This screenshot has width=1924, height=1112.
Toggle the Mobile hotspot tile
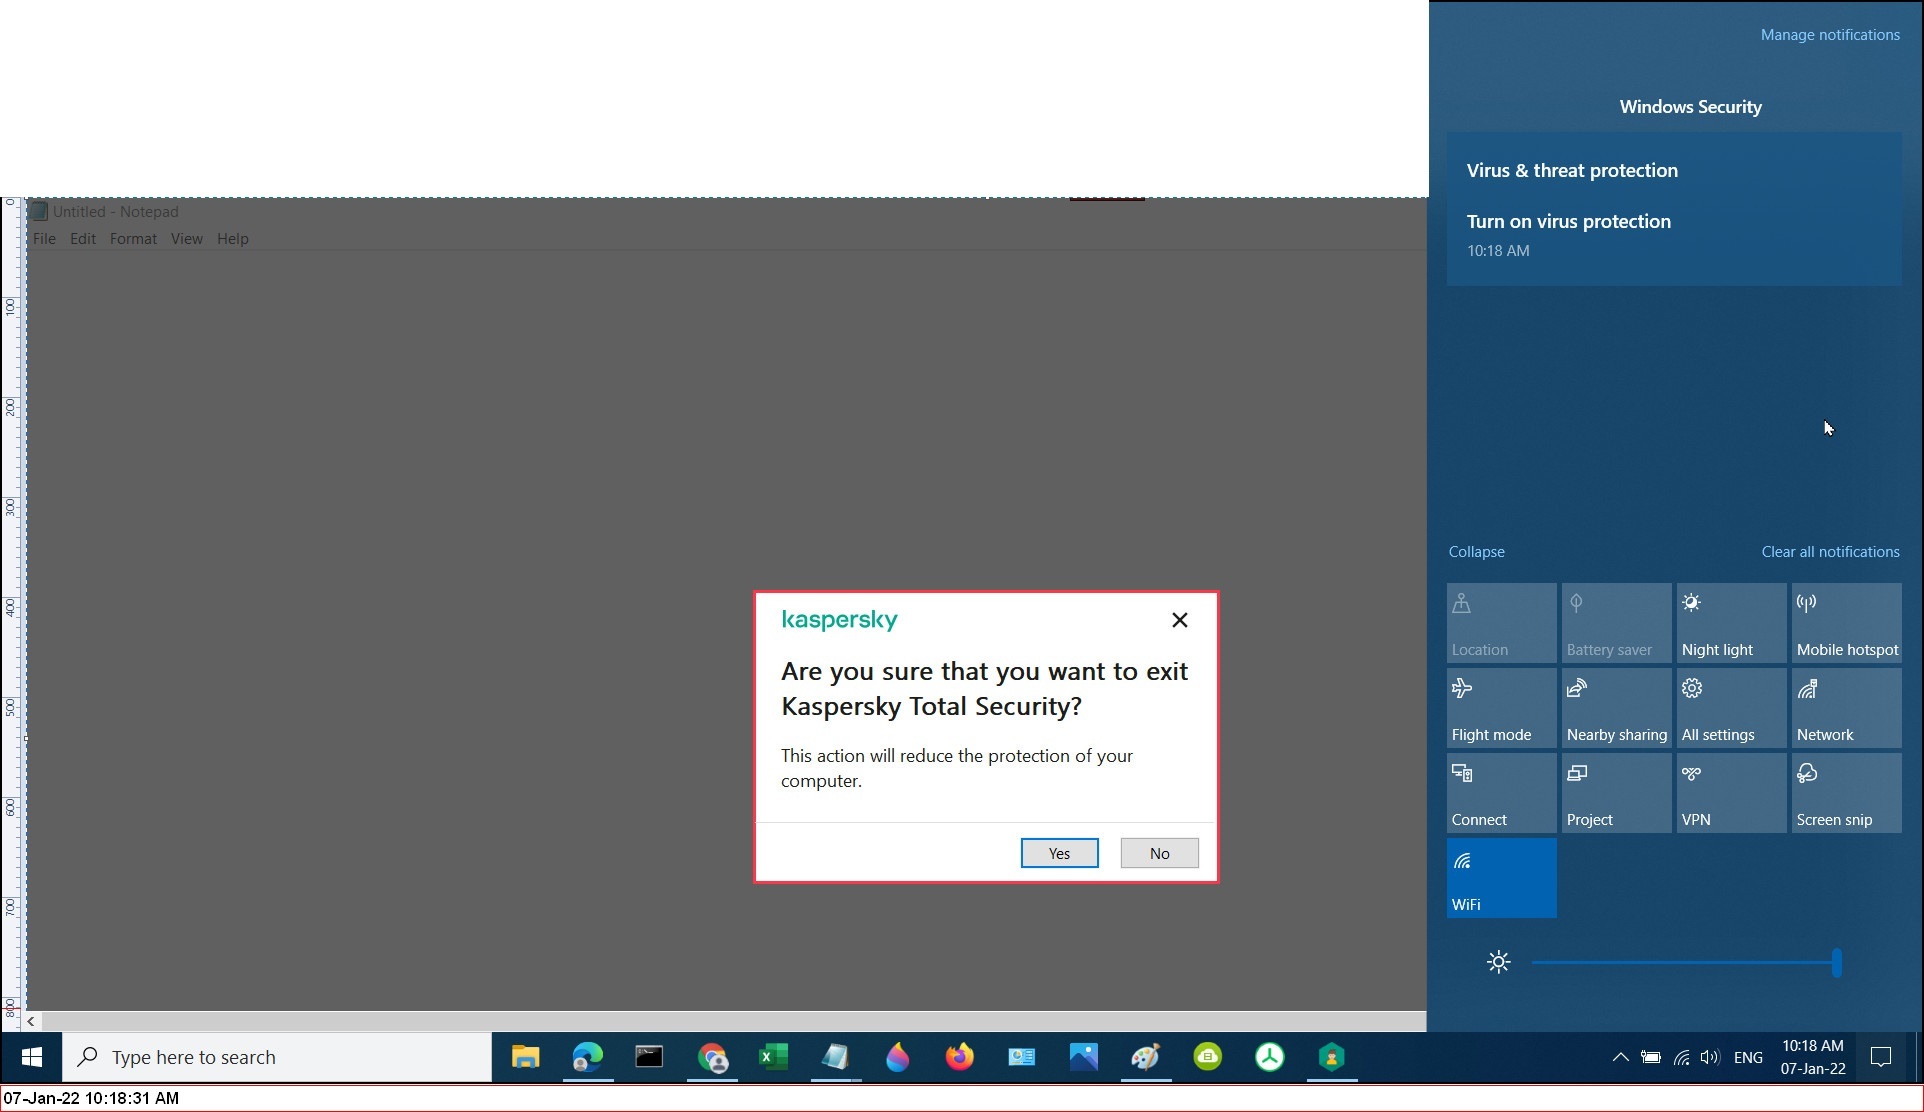[1846, 623]
